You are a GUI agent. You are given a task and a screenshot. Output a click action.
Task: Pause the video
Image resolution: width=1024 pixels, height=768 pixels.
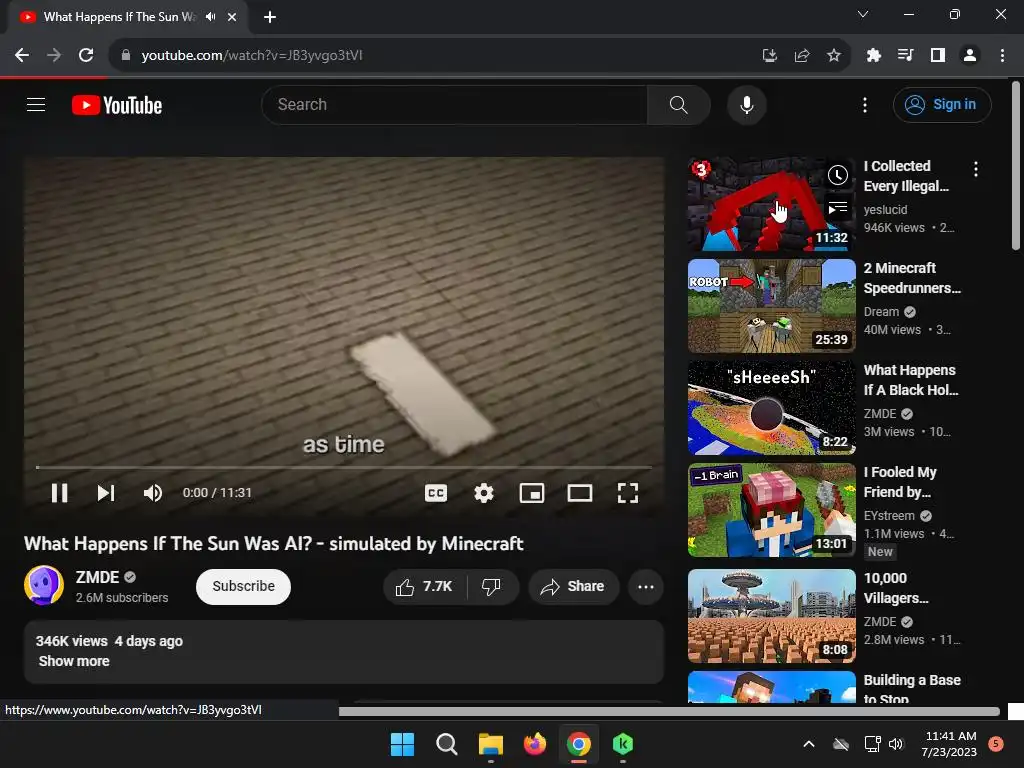[59, 493]
